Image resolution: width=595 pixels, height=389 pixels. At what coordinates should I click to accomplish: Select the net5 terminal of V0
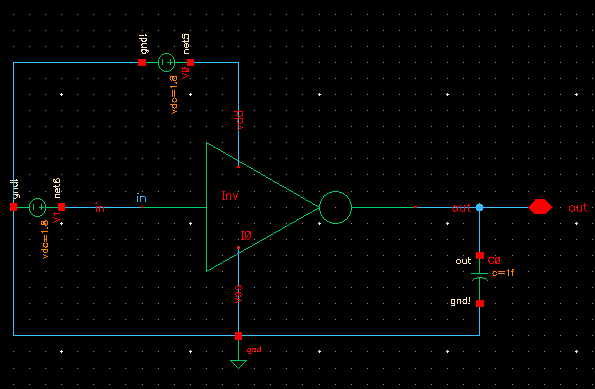190,63
